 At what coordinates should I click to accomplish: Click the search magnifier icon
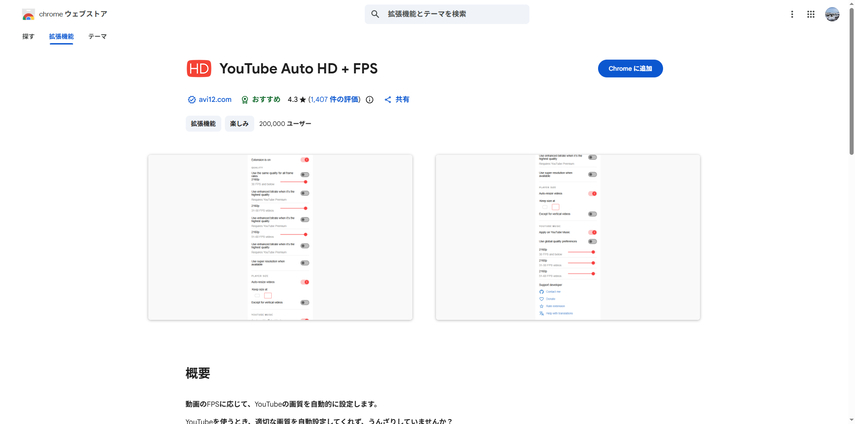coord(375,14)
